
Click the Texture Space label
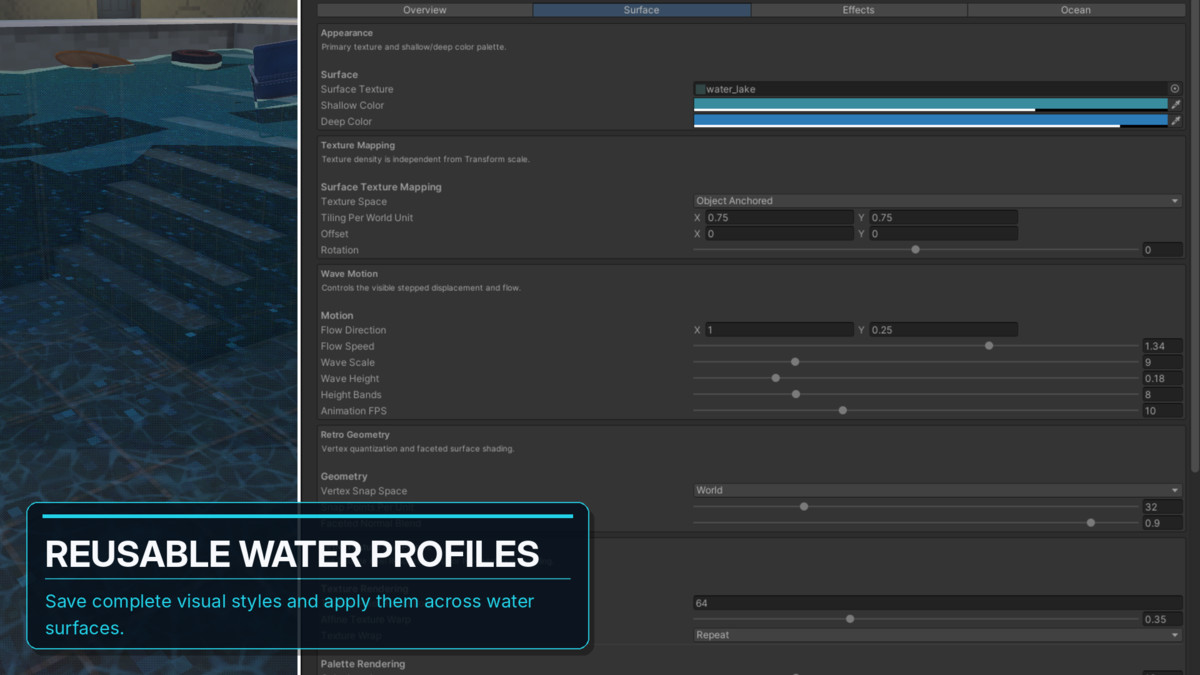pos(353,201)
